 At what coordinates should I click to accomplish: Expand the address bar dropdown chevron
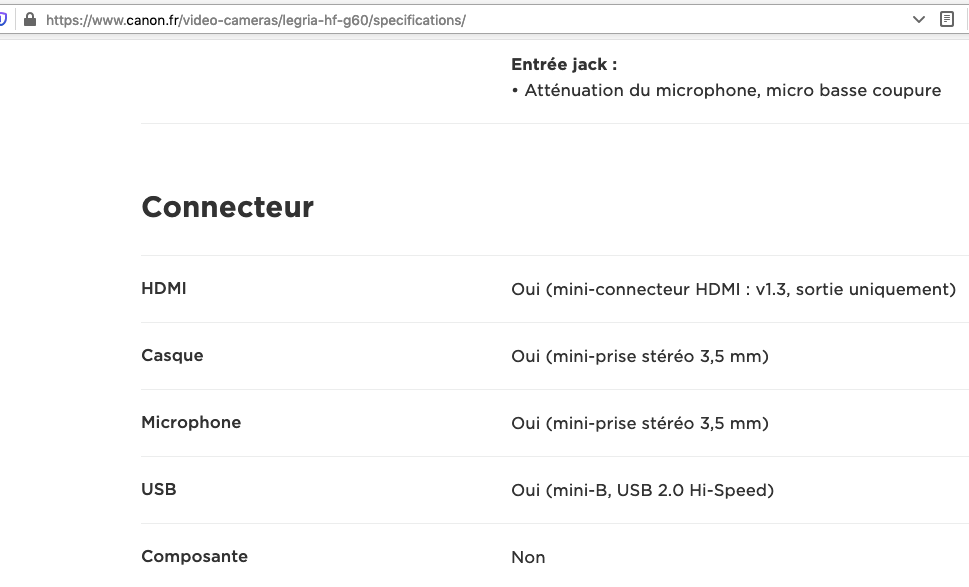[918, 20]
